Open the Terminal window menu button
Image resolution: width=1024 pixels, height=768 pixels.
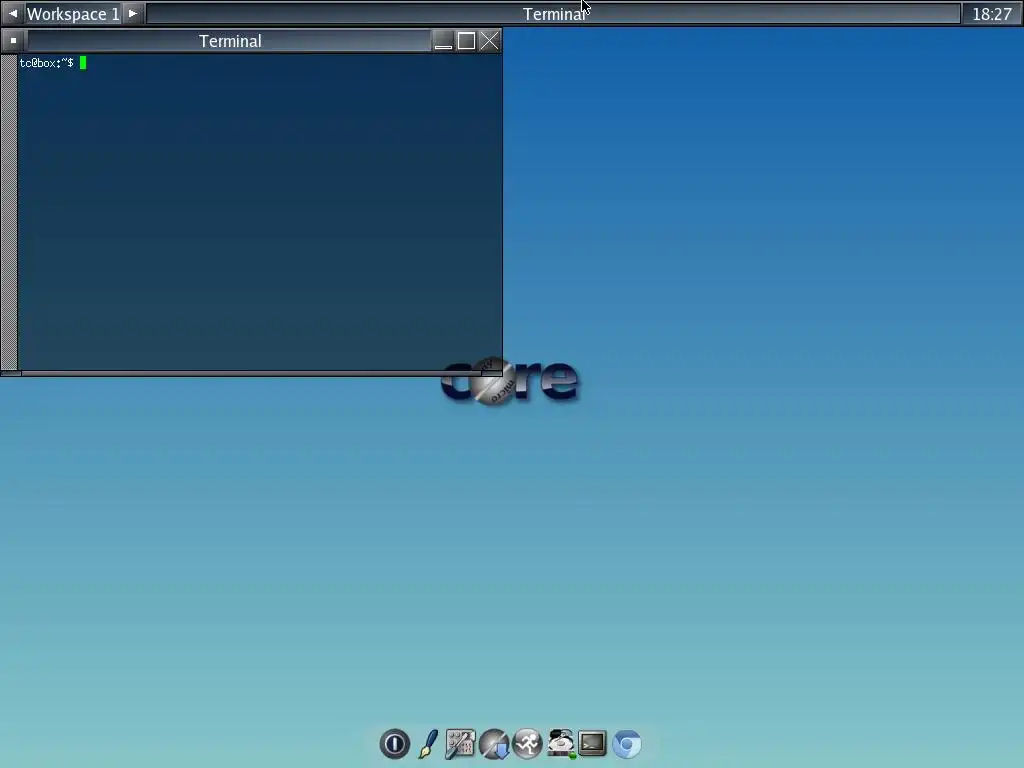click(x=13, y=40)
